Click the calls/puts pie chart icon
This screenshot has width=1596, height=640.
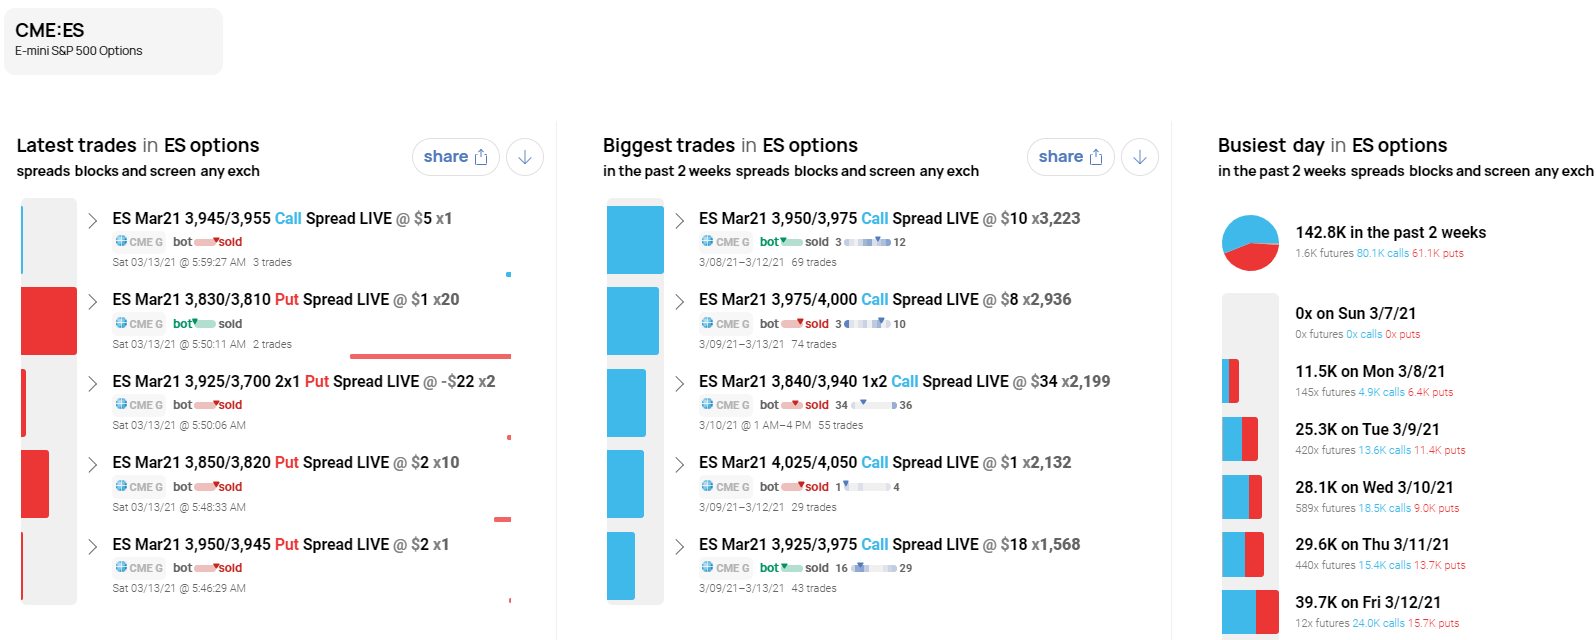[x=1250, y=243]
